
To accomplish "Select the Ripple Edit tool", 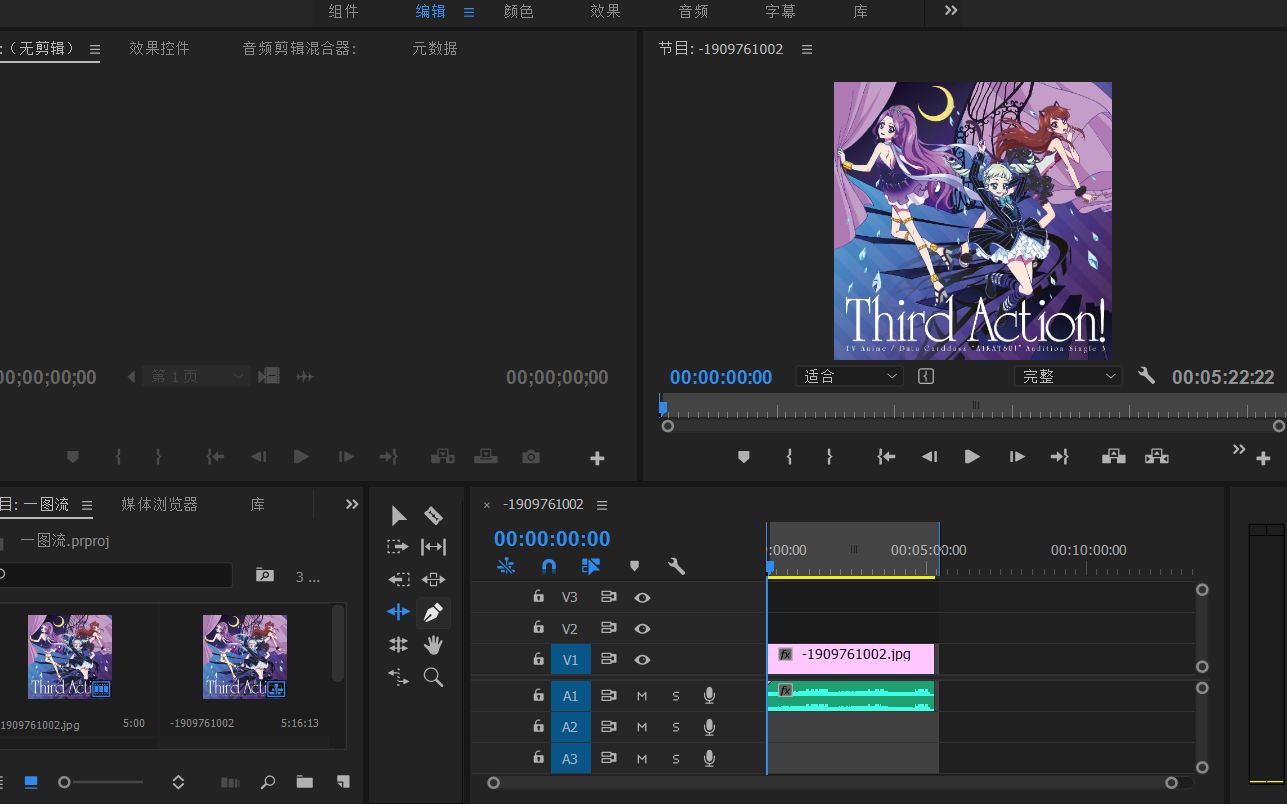I will pyautogui.click(x=399, y=612).
